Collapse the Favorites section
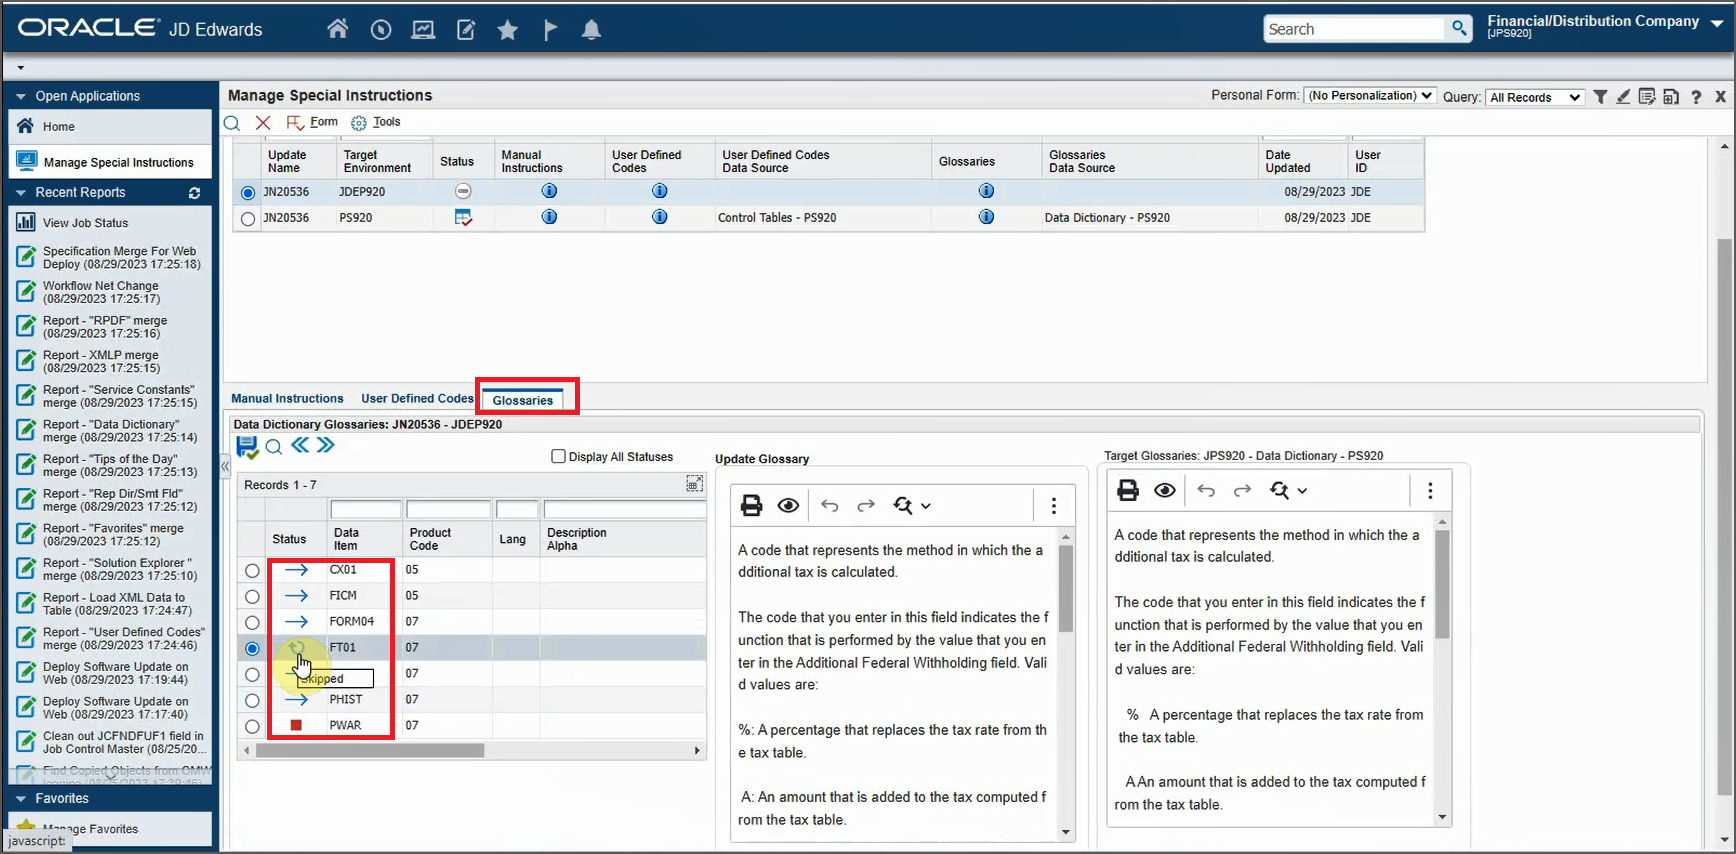Screen dimensions: 1736x854 21,799
